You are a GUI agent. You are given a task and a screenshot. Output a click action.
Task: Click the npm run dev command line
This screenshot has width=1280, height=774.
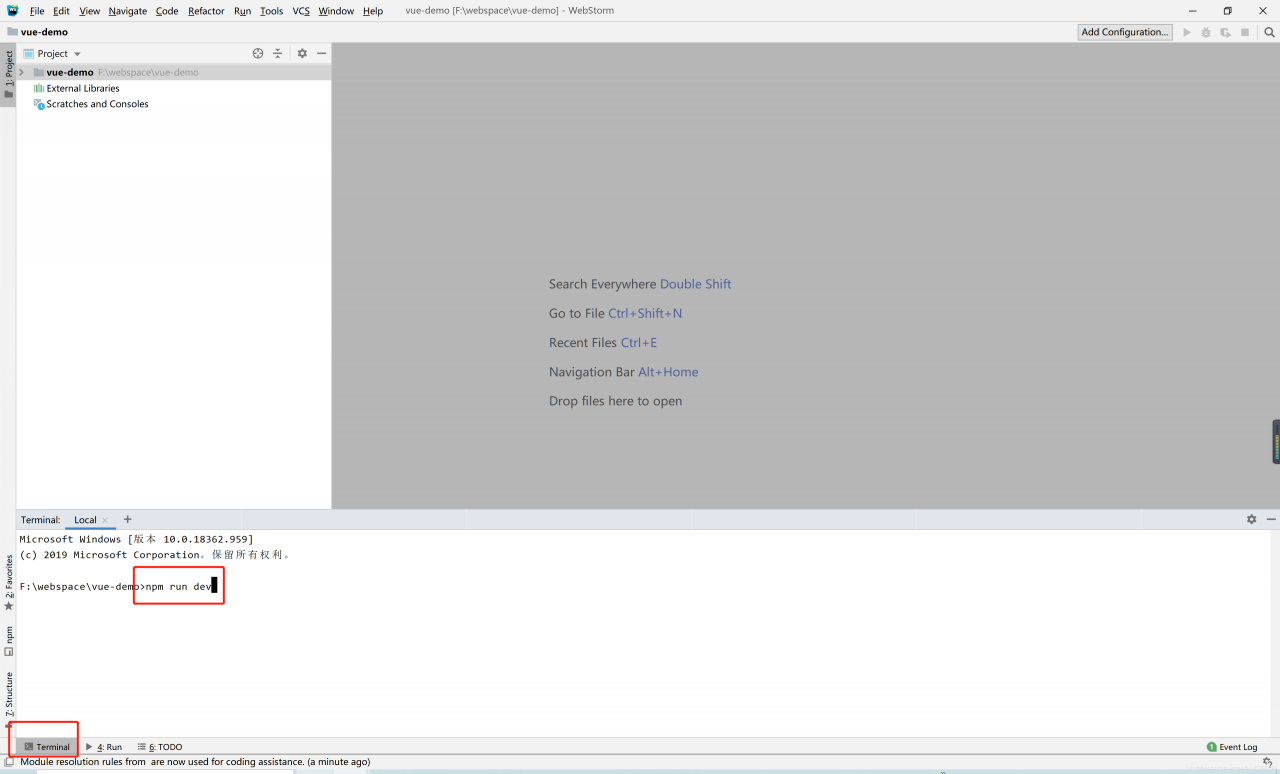(118, 586)
